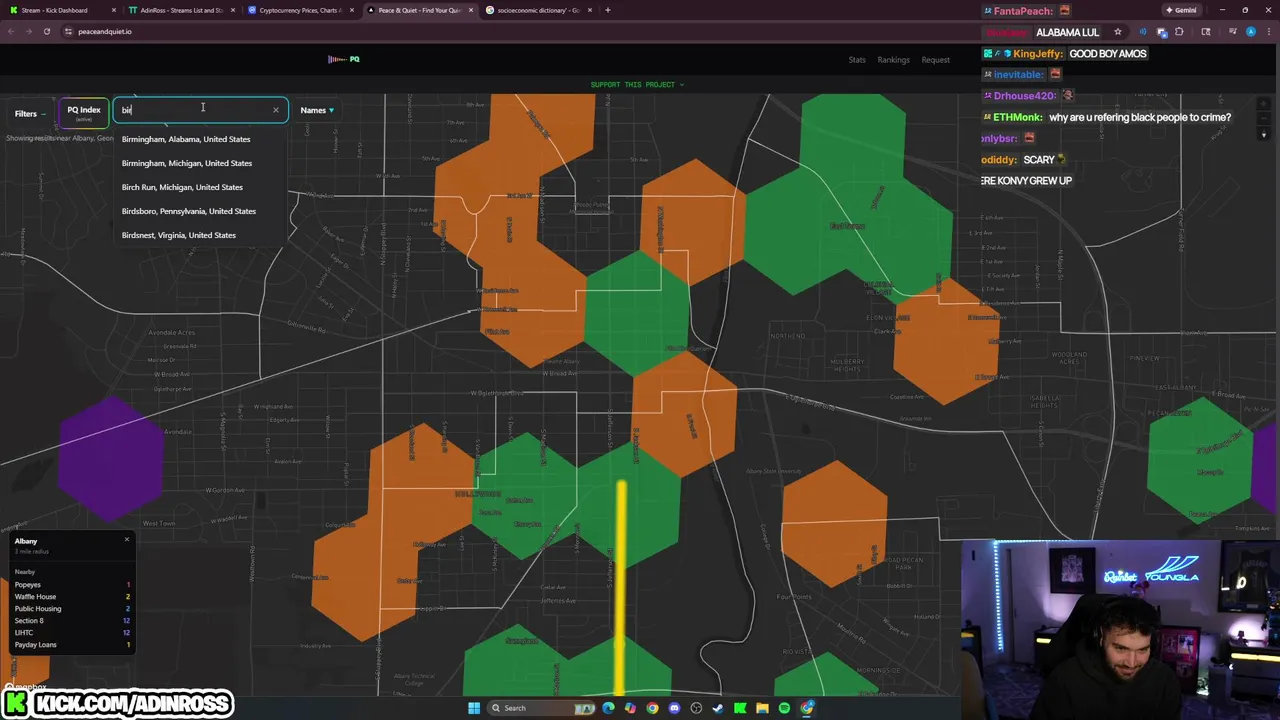The width and height of the screenshot is (1280, 720).
Task: Click the Payday Loans nearby row
Action: tap(72, 645)
